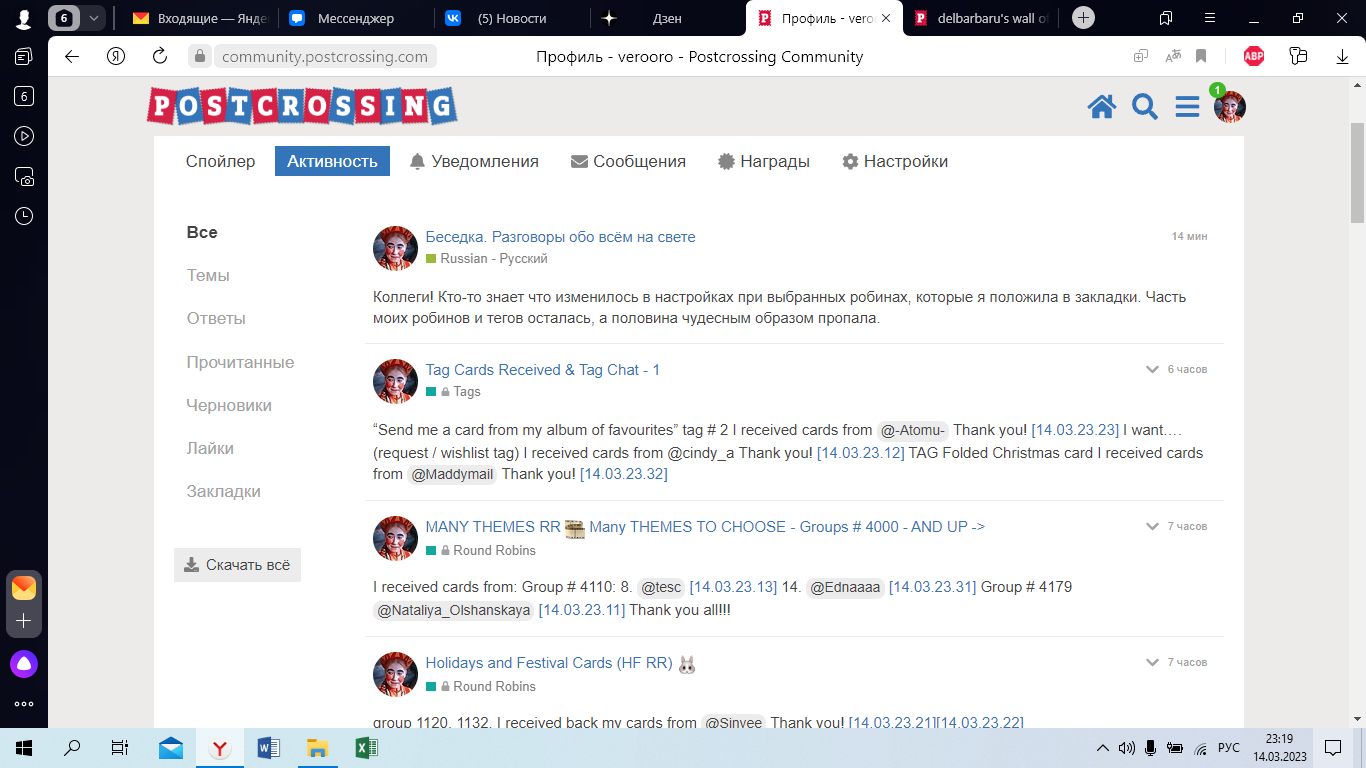Filter activity by Темы

[x=208, y=275]
